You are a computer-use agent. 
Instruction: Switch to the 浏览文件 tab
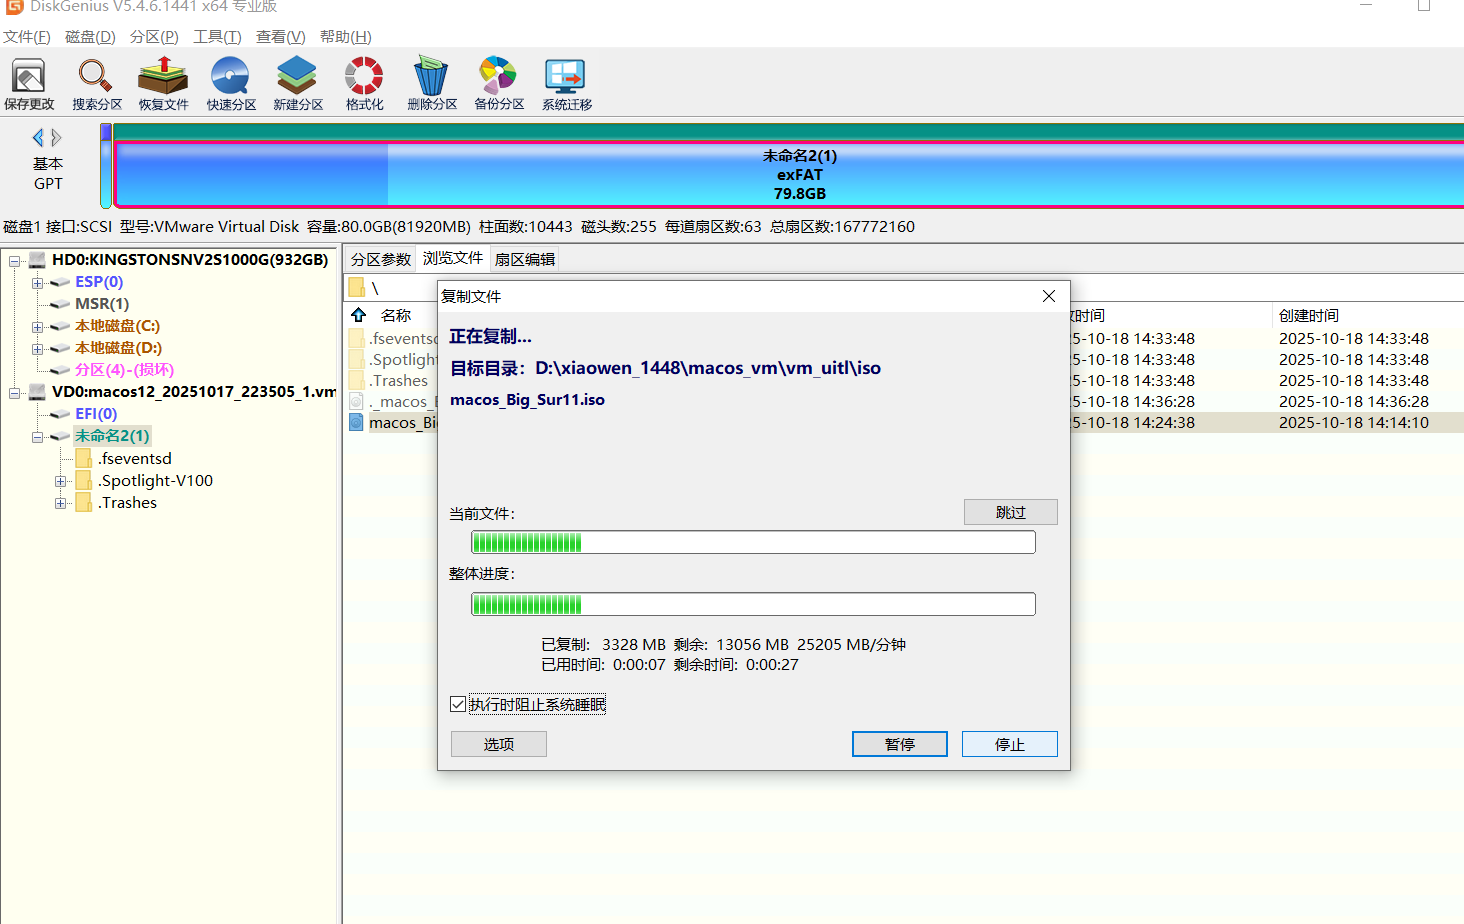(x=453, y=258)
